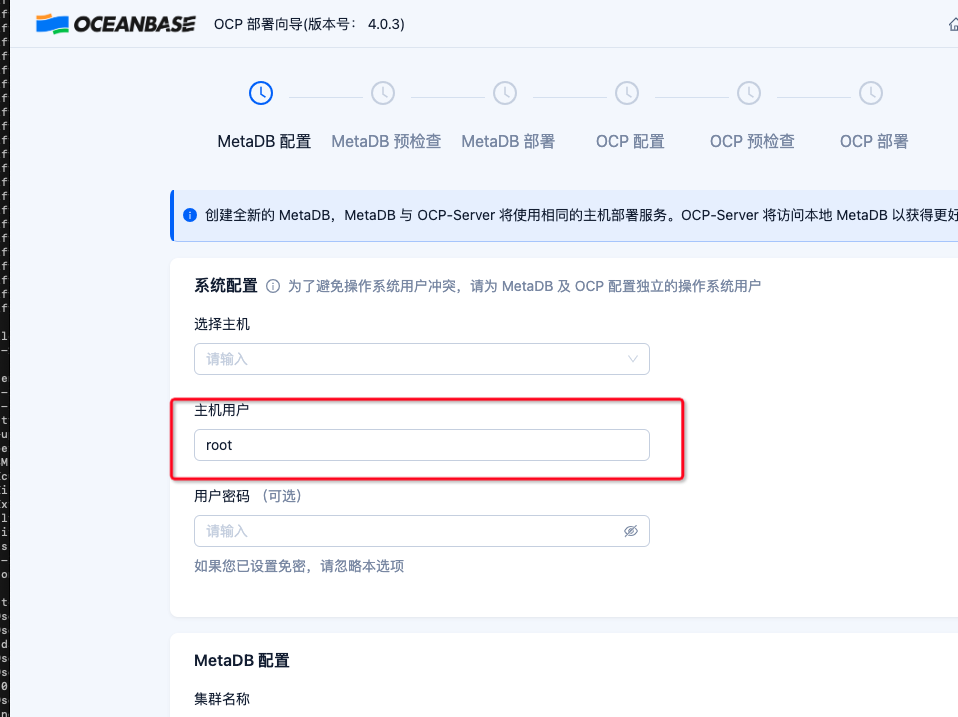The width and height of the screenshot is (958, 717).
Task: Select the OCP 部署 step label
Action: (874, 142)
